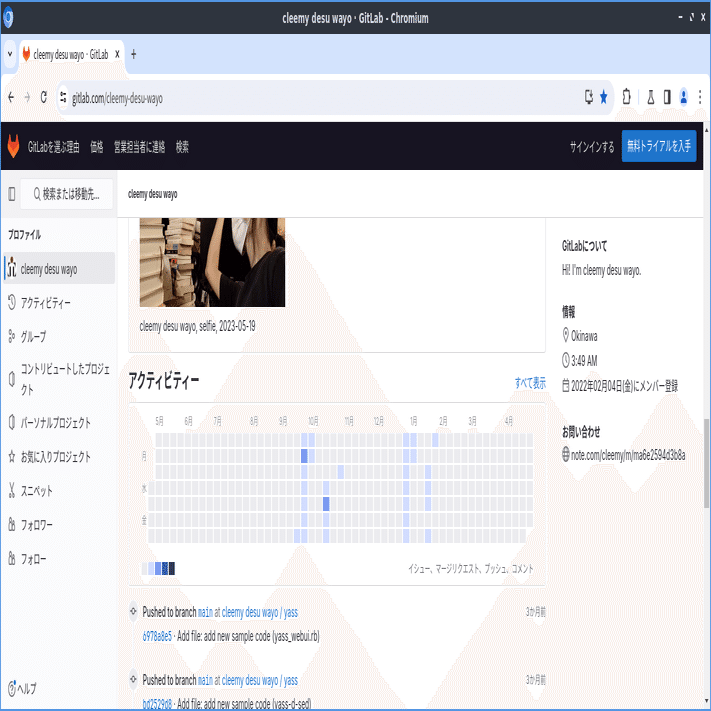Click breadcrumb cleemy desu wayo
The image size is (711, 711).
coord(152,194)
